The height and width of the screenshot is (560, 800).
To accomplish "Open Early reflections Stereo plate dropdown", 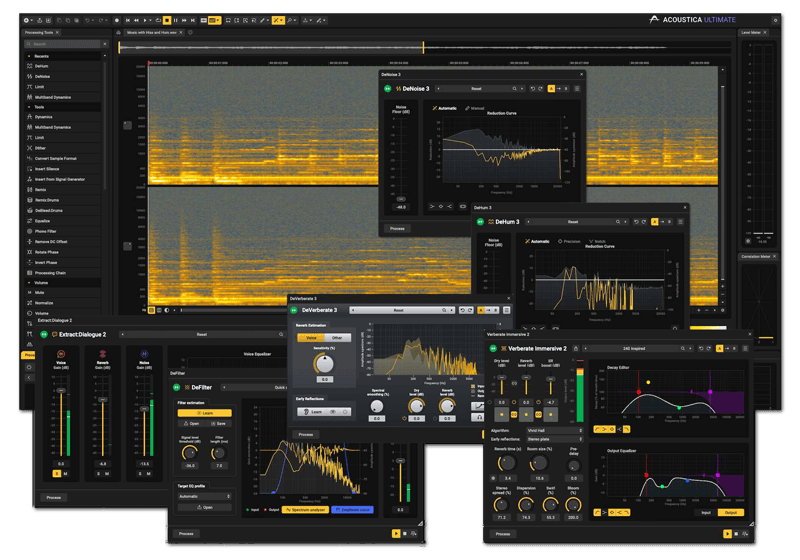I will 555,439.
